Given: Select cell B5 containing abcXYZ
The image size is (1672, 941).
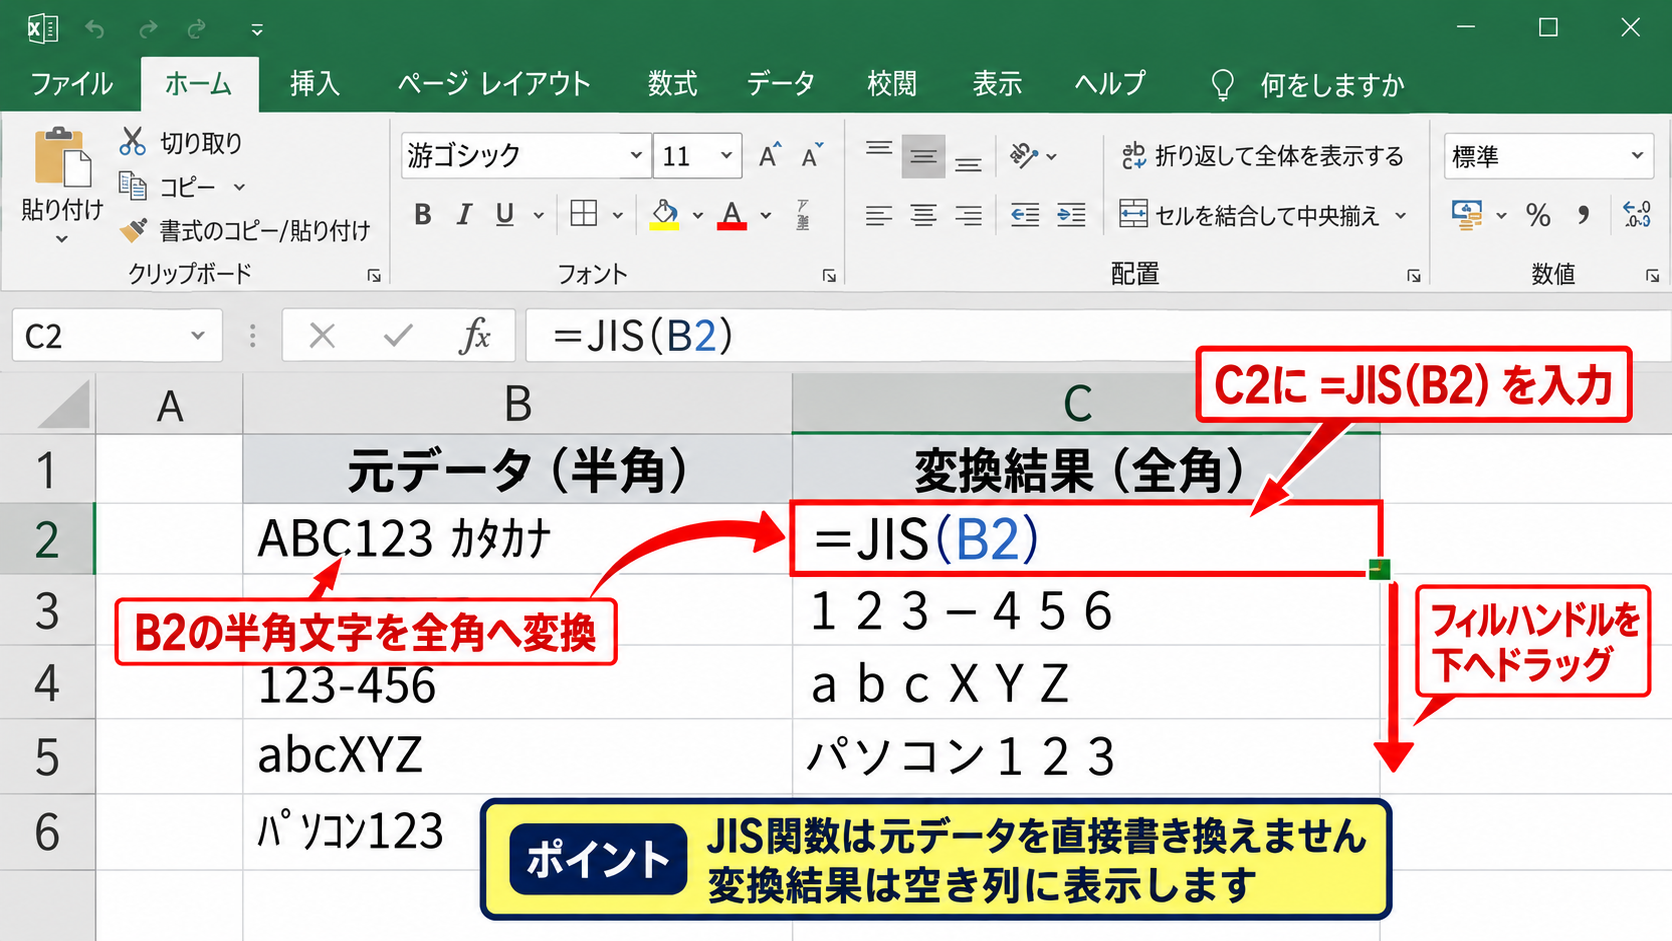Looking at the screenshot, I should pos(517,756).
